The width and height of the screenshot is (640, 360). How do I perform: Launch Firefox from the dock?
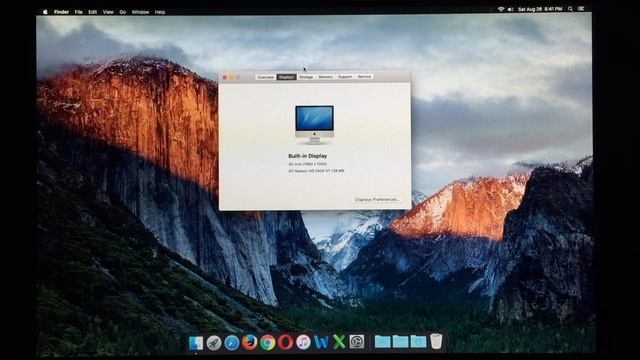click(x=249, y=342)
